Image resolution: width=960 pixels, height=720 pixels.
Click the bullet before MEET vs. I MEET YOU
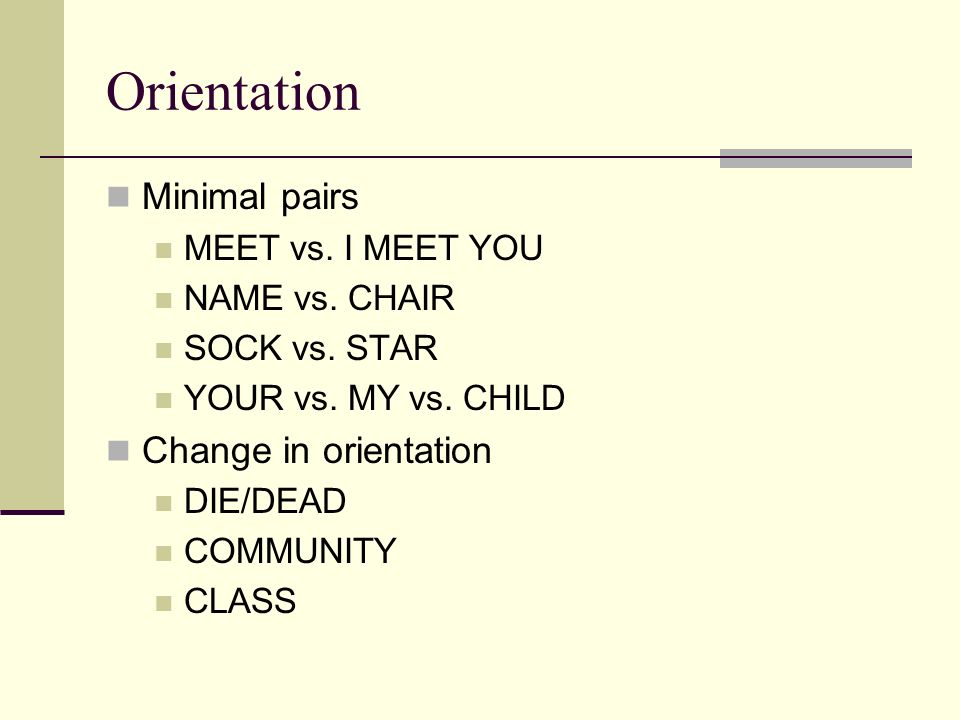[x=163, y=250]
